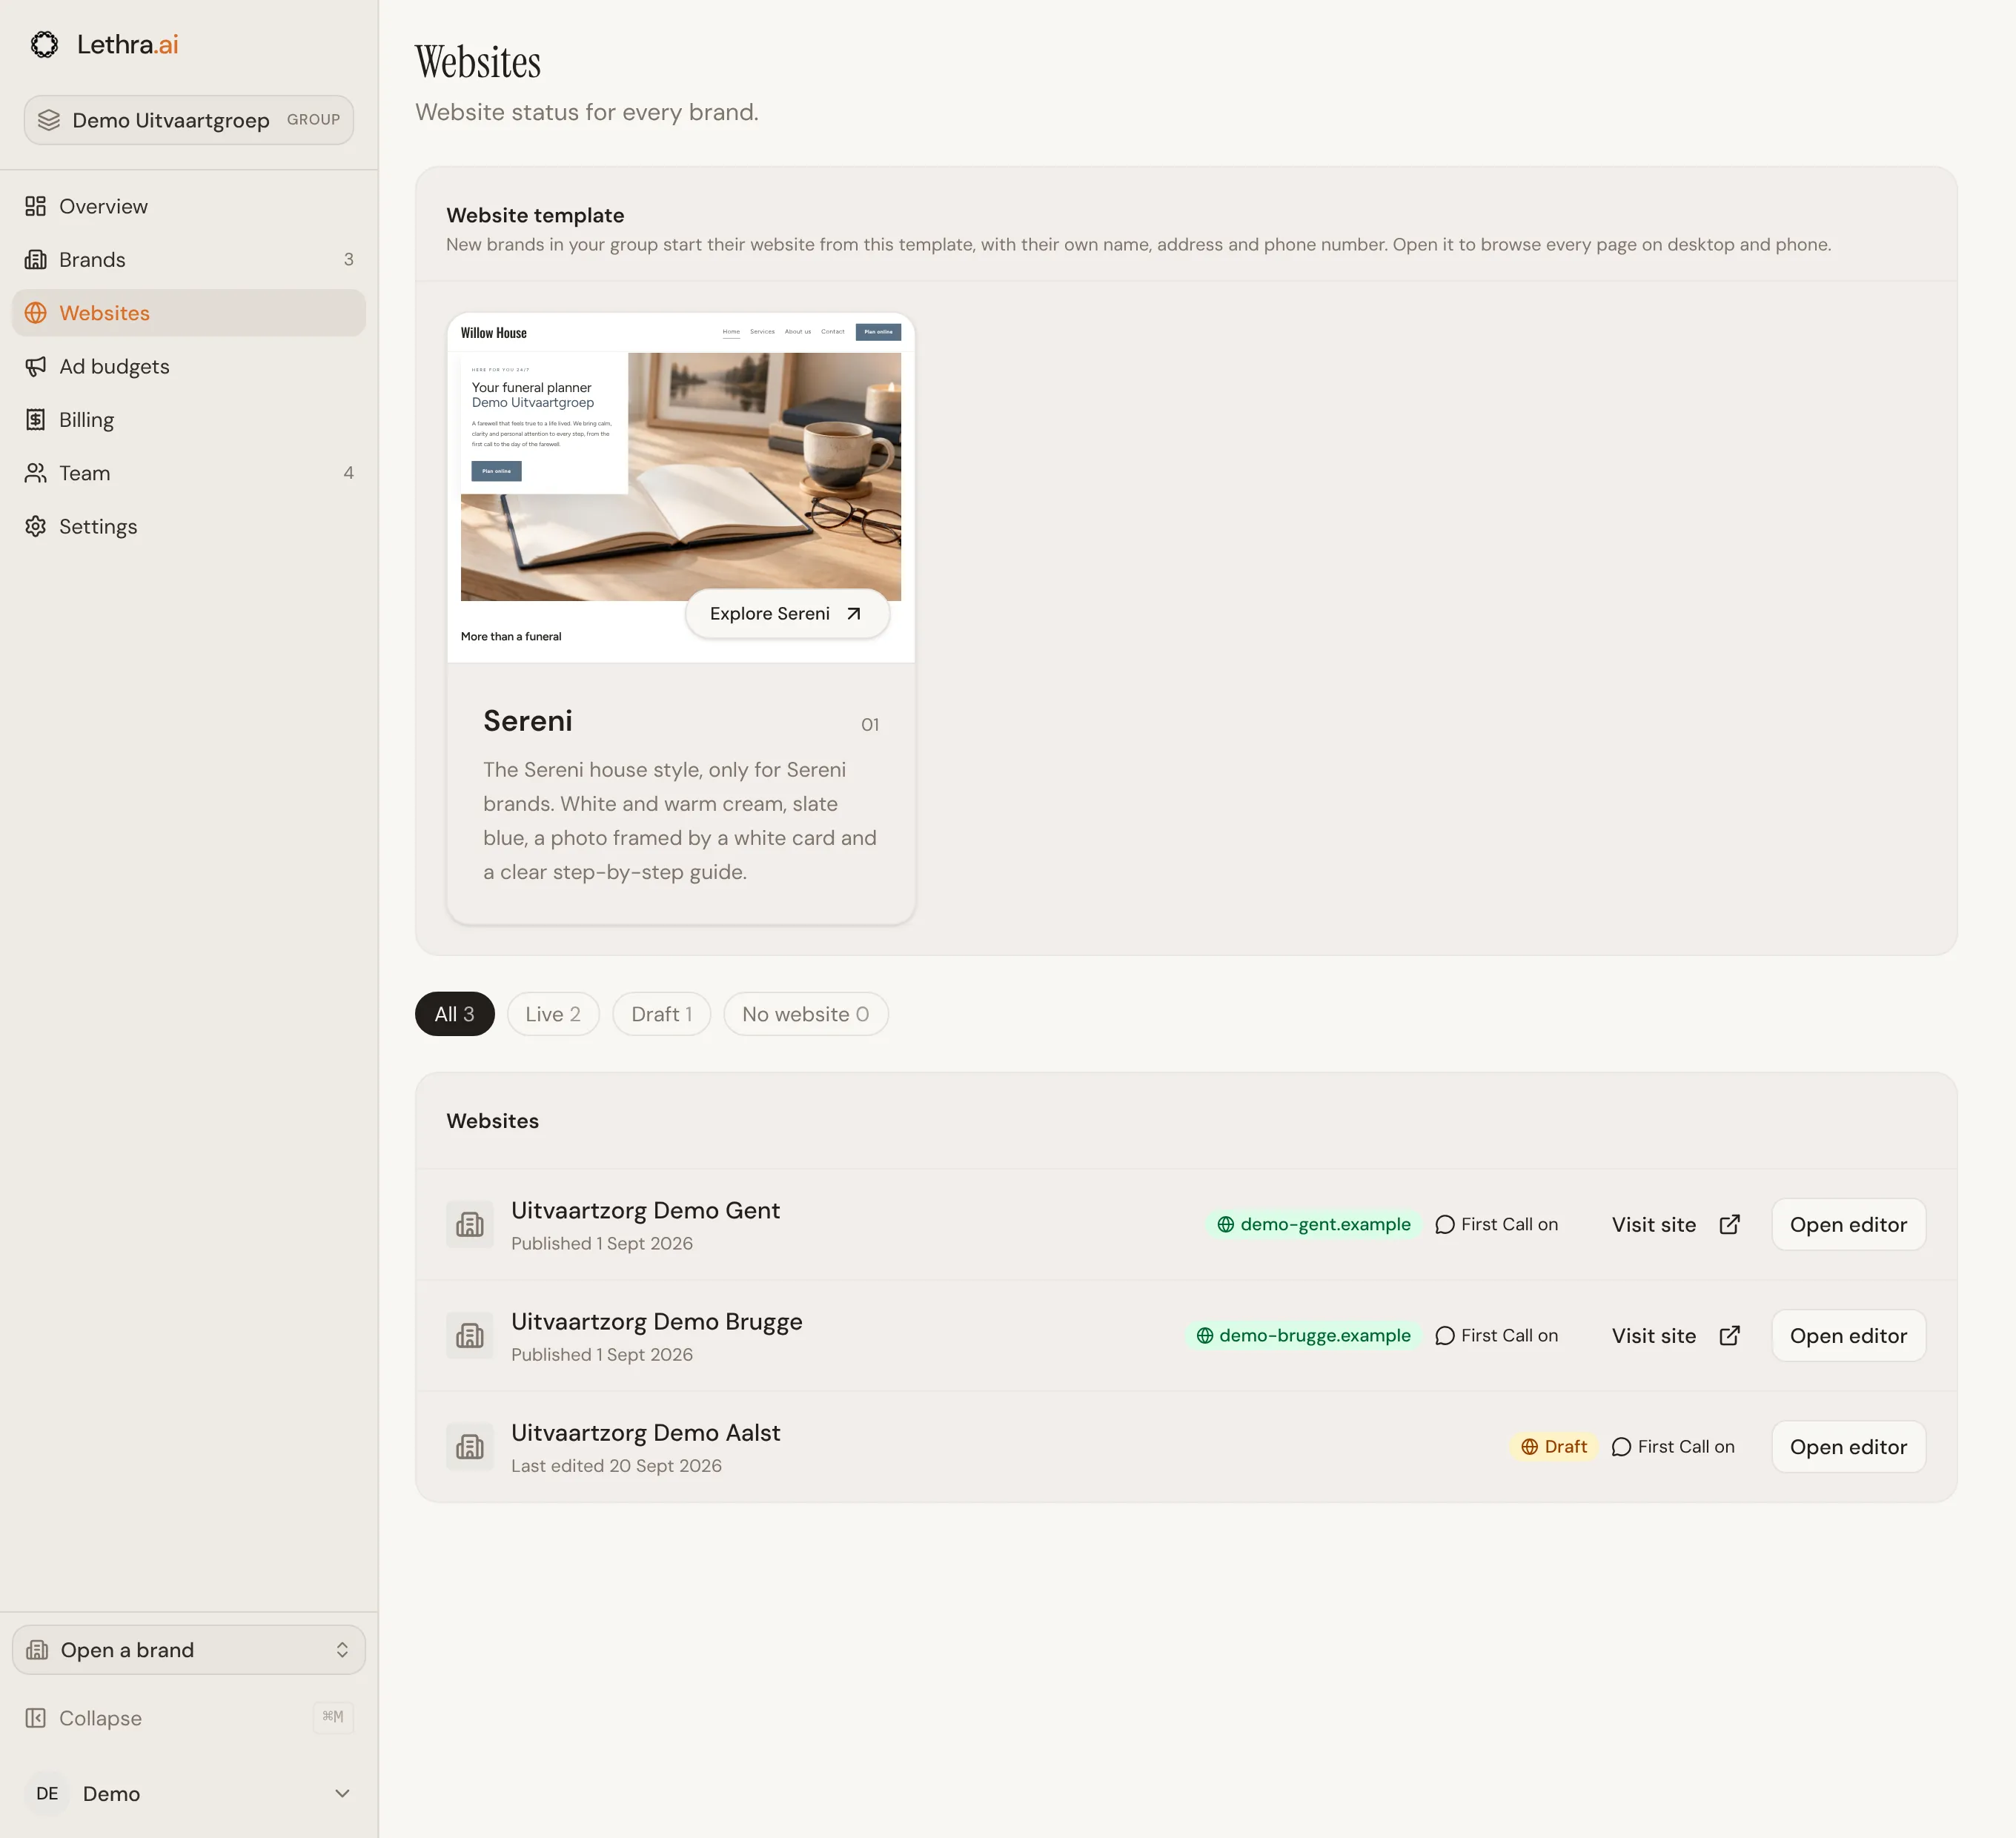Viewport: 2016px width, 1838px height.
Task: Go to Overview in the sidebar
Action: (189, 206)
